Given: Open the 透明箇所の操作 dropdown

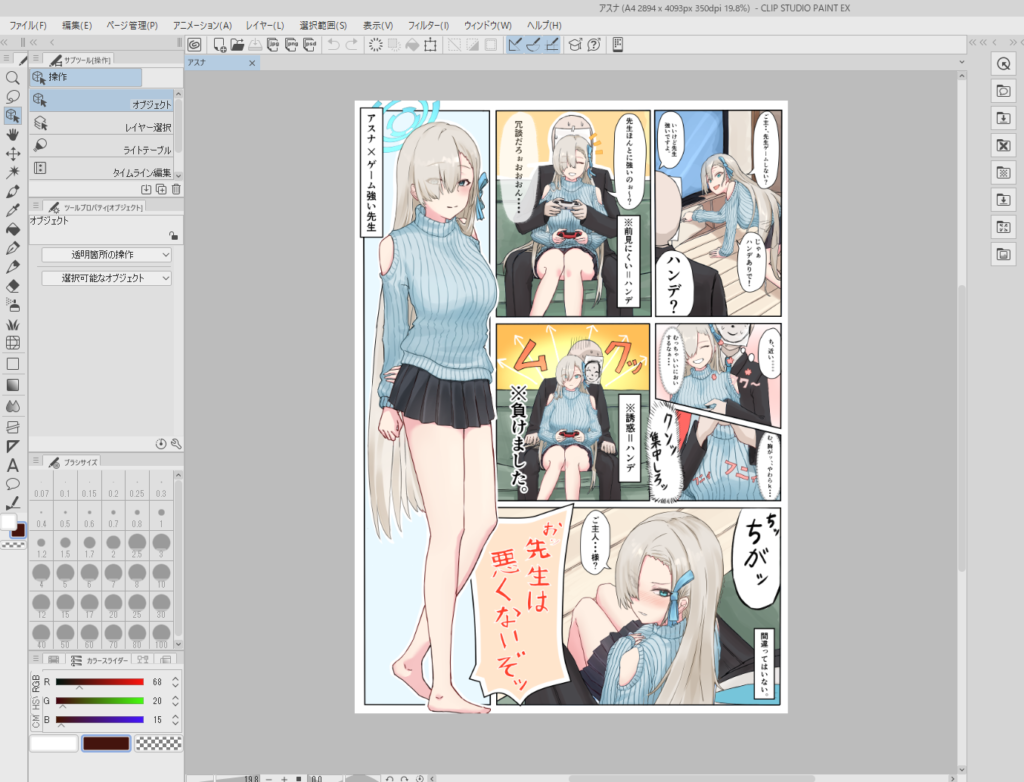Looking at the screenshot, I should [x=106, y=254].
